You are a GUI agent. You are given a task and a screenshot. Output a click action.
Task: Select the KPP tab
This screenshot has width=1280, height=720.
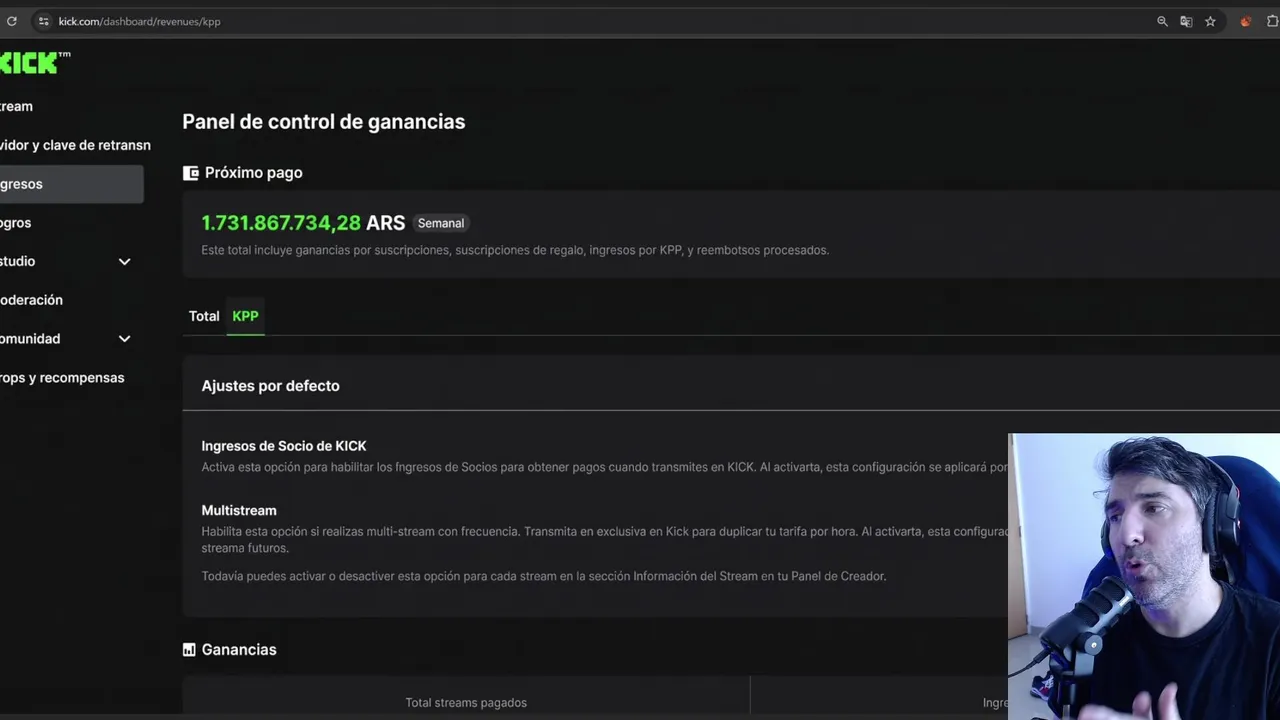(x=245, y=316)
